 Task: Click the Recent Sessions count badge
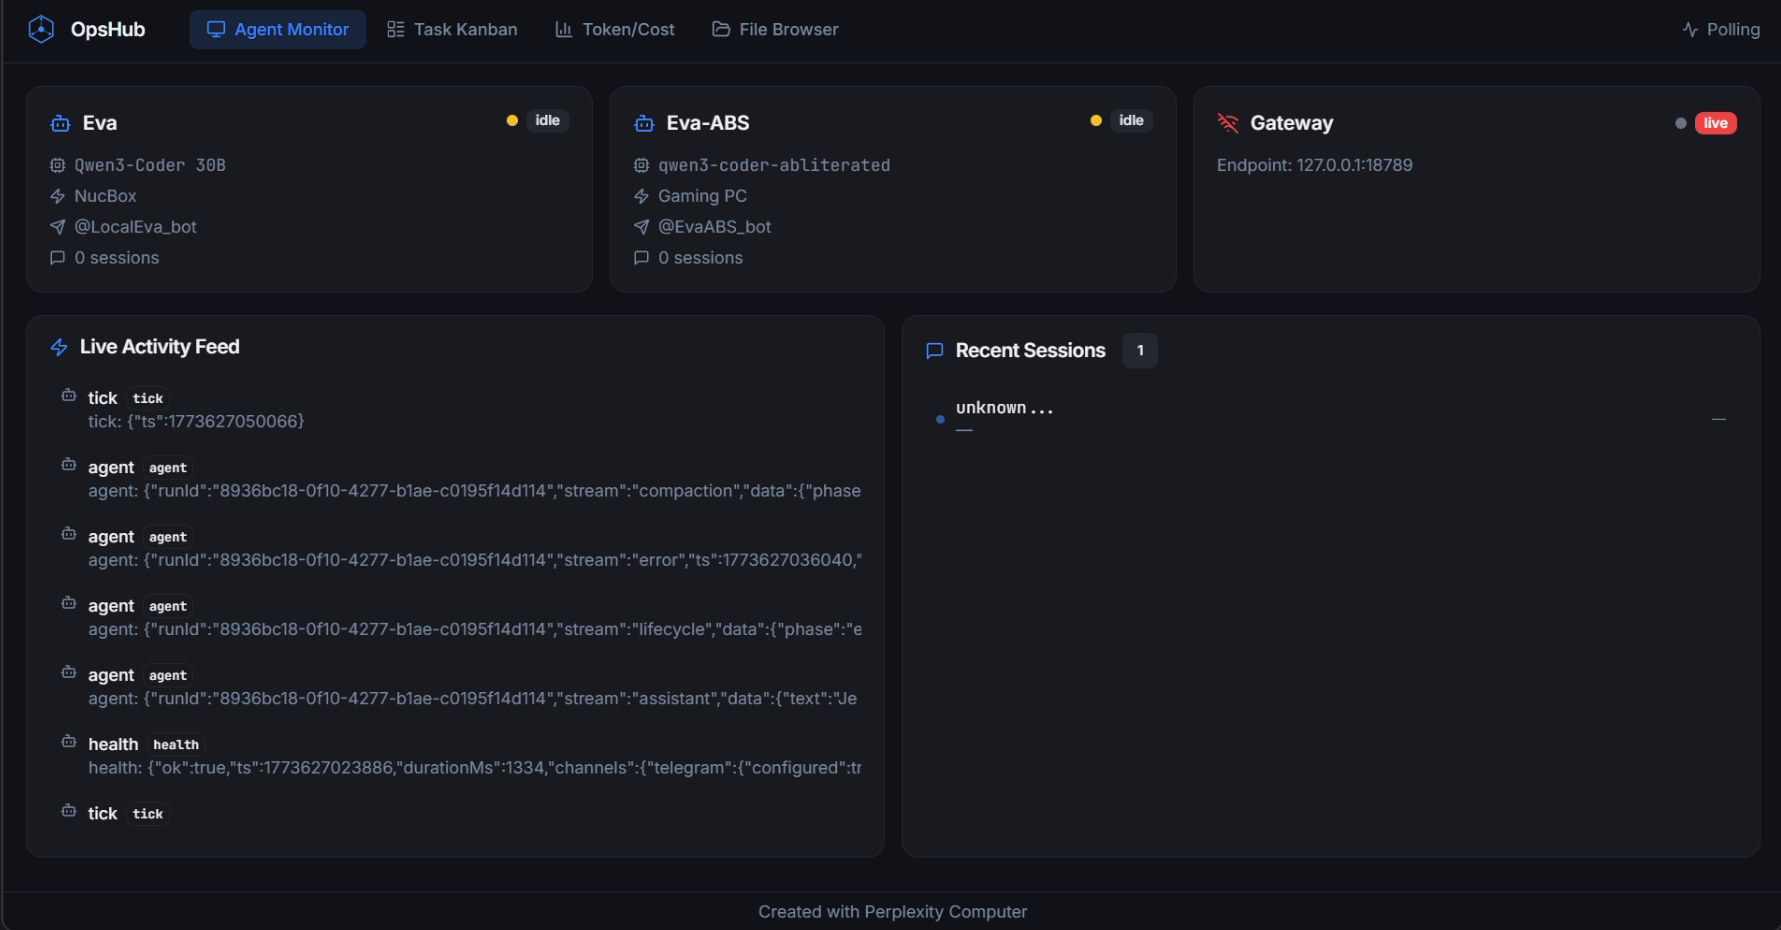[x=1140, y=351]
